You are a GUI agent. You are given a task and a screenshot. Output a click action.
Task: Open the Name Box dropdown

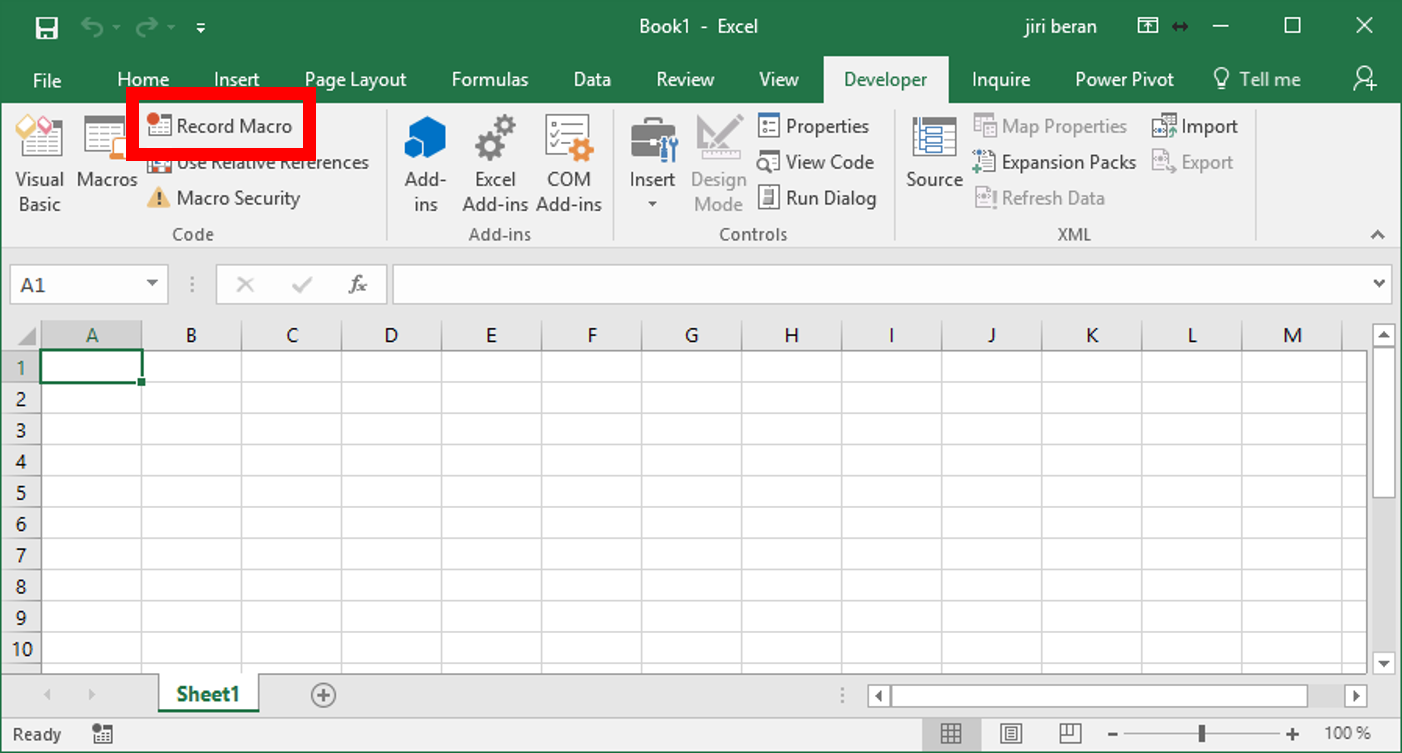152,284
